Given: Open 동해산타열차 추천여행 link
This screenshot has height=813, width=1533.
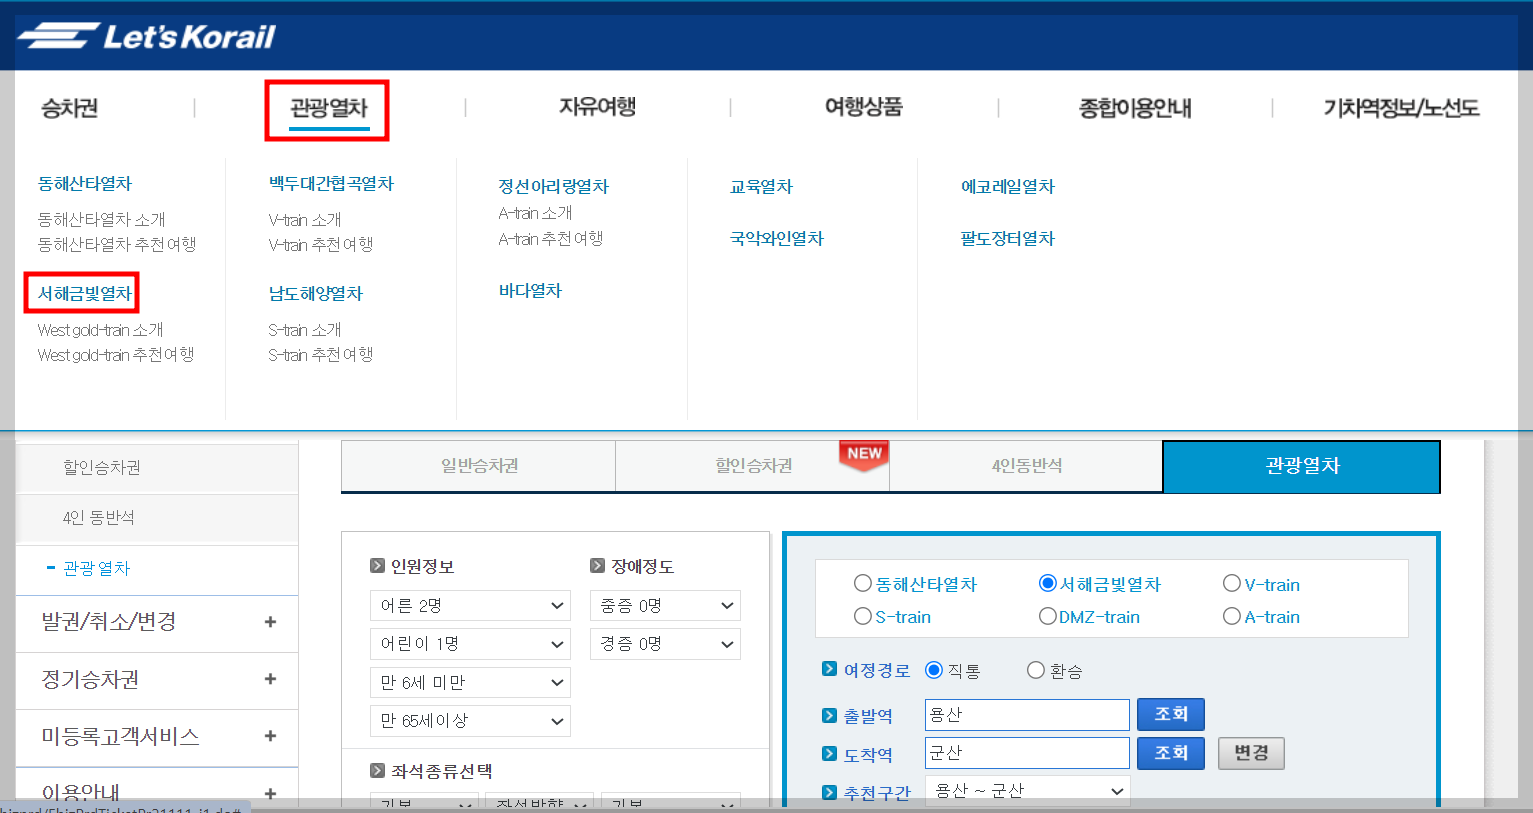Looking at the screenshot, I should pyautogui.click(x=116, y=244).
